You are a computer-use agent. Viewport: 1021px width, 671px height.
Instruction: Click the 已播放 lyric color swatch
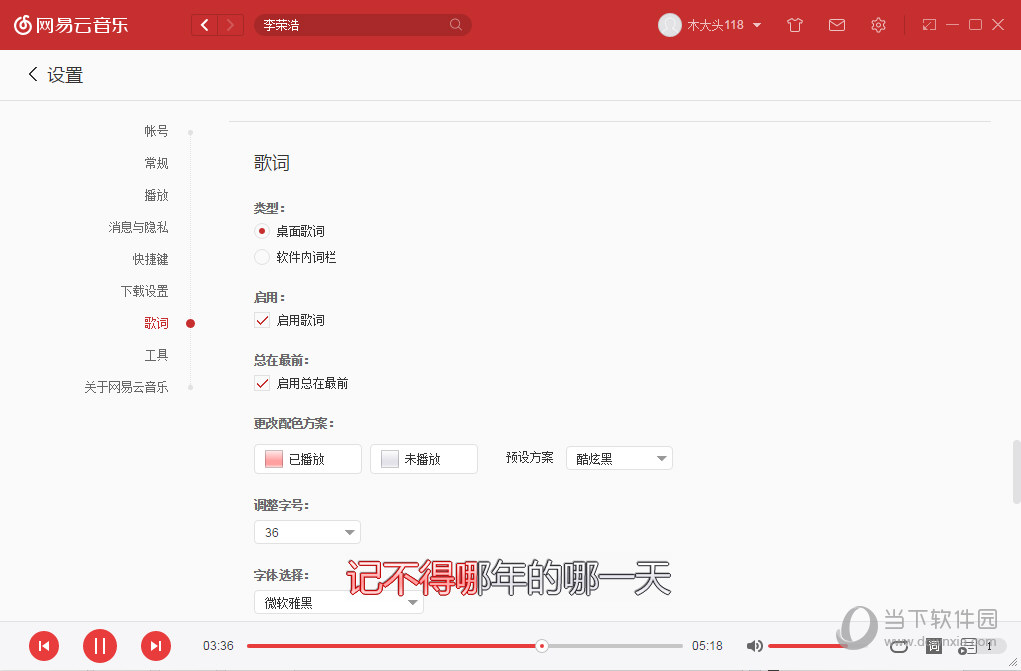[307, 458]
